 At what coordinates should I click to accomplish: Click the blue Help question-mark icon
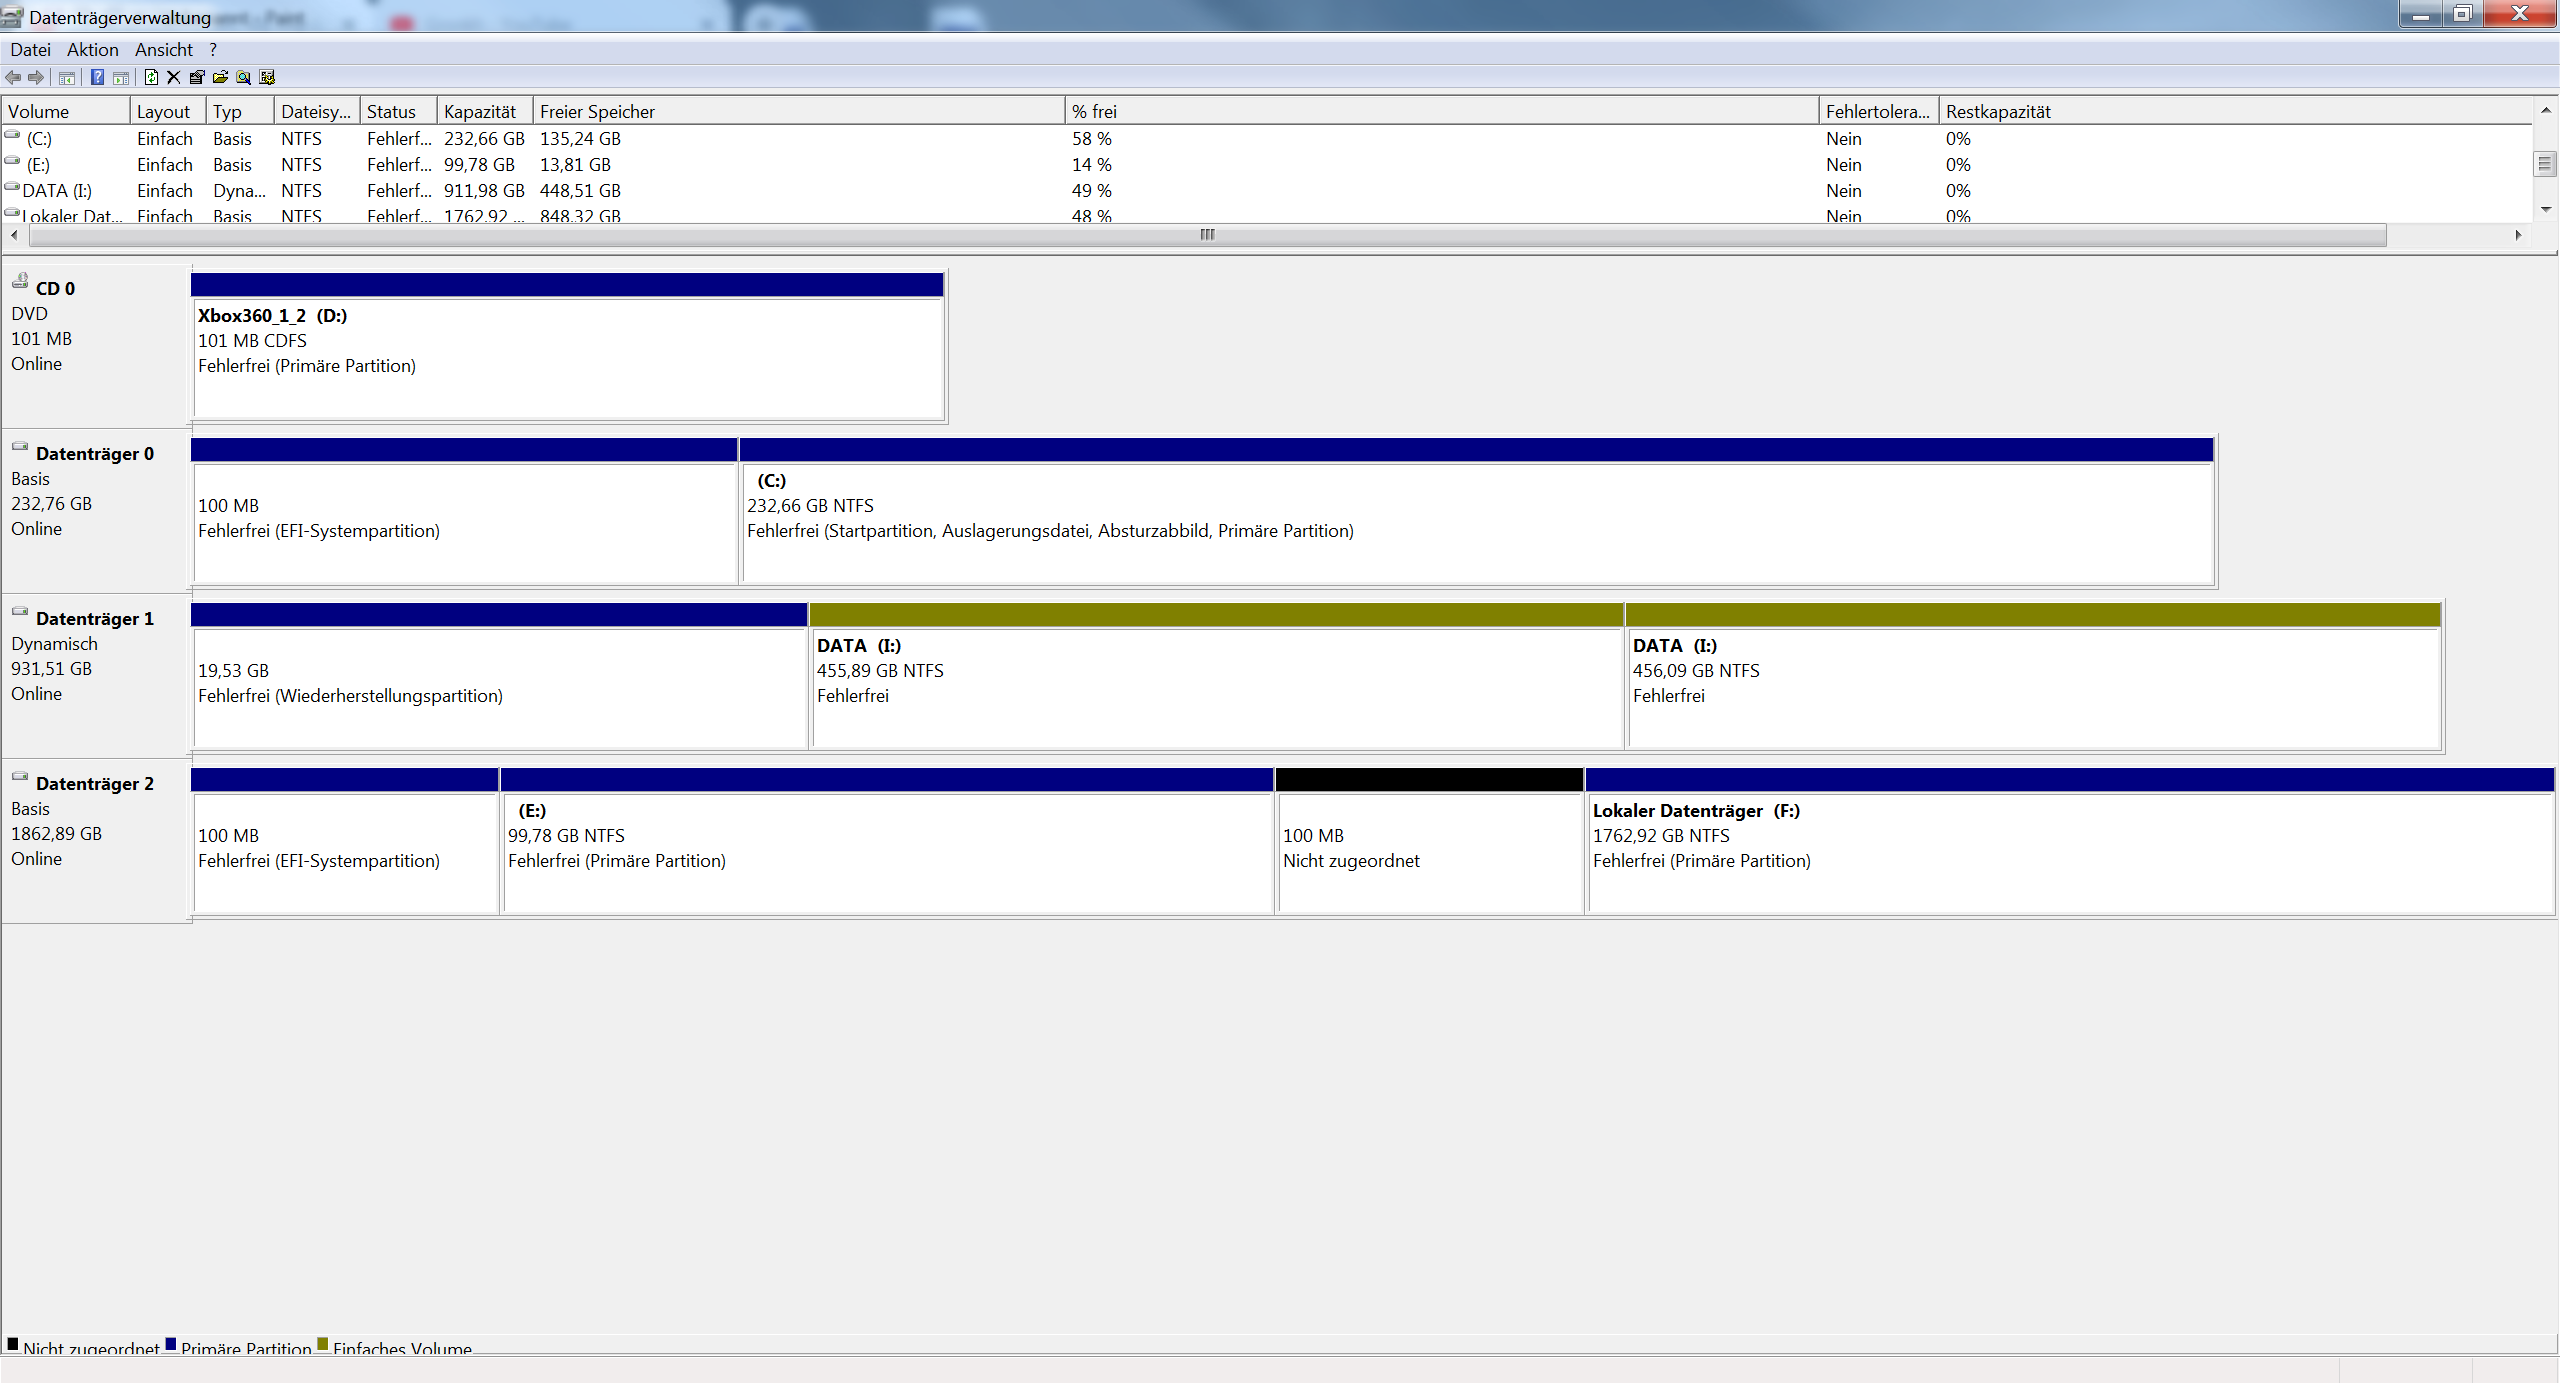[x=97, y=77]
